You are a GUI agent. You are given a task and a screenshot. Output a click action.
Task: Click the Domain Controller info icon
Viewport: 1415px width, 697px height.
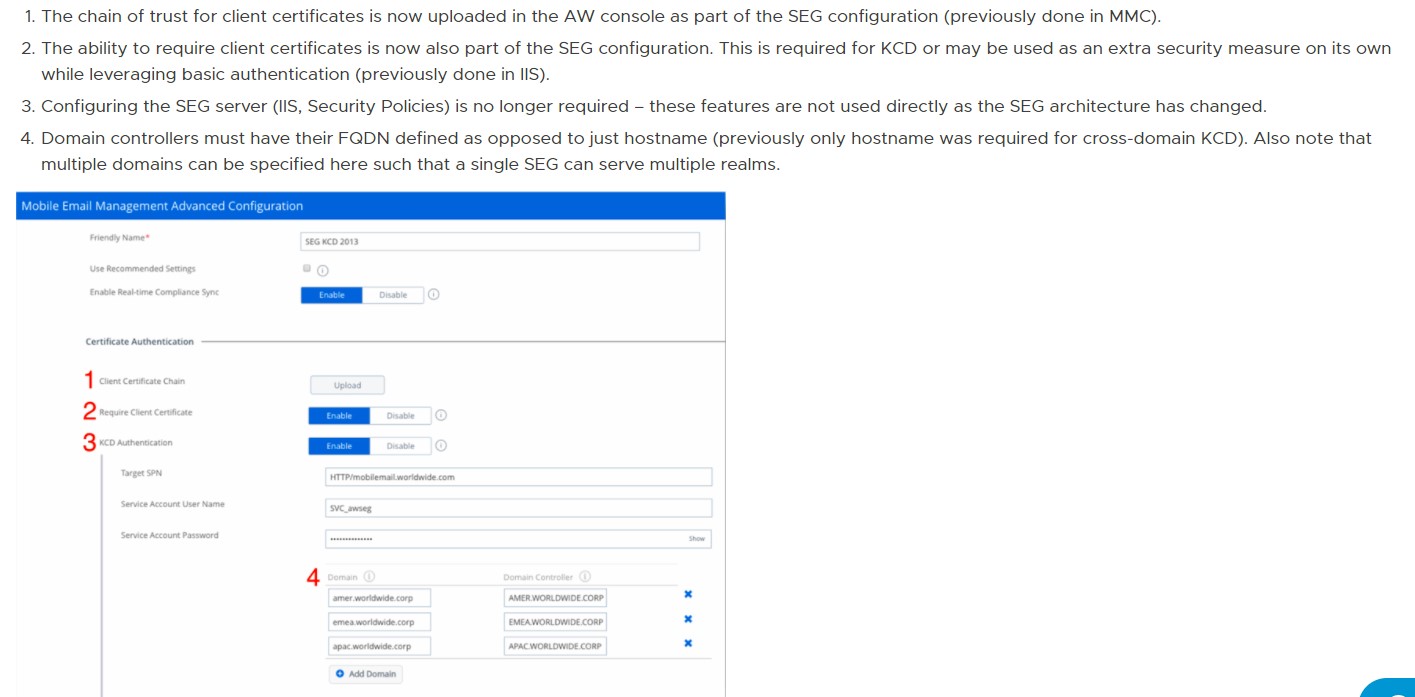pyautogui.click(x=585, y=576)
